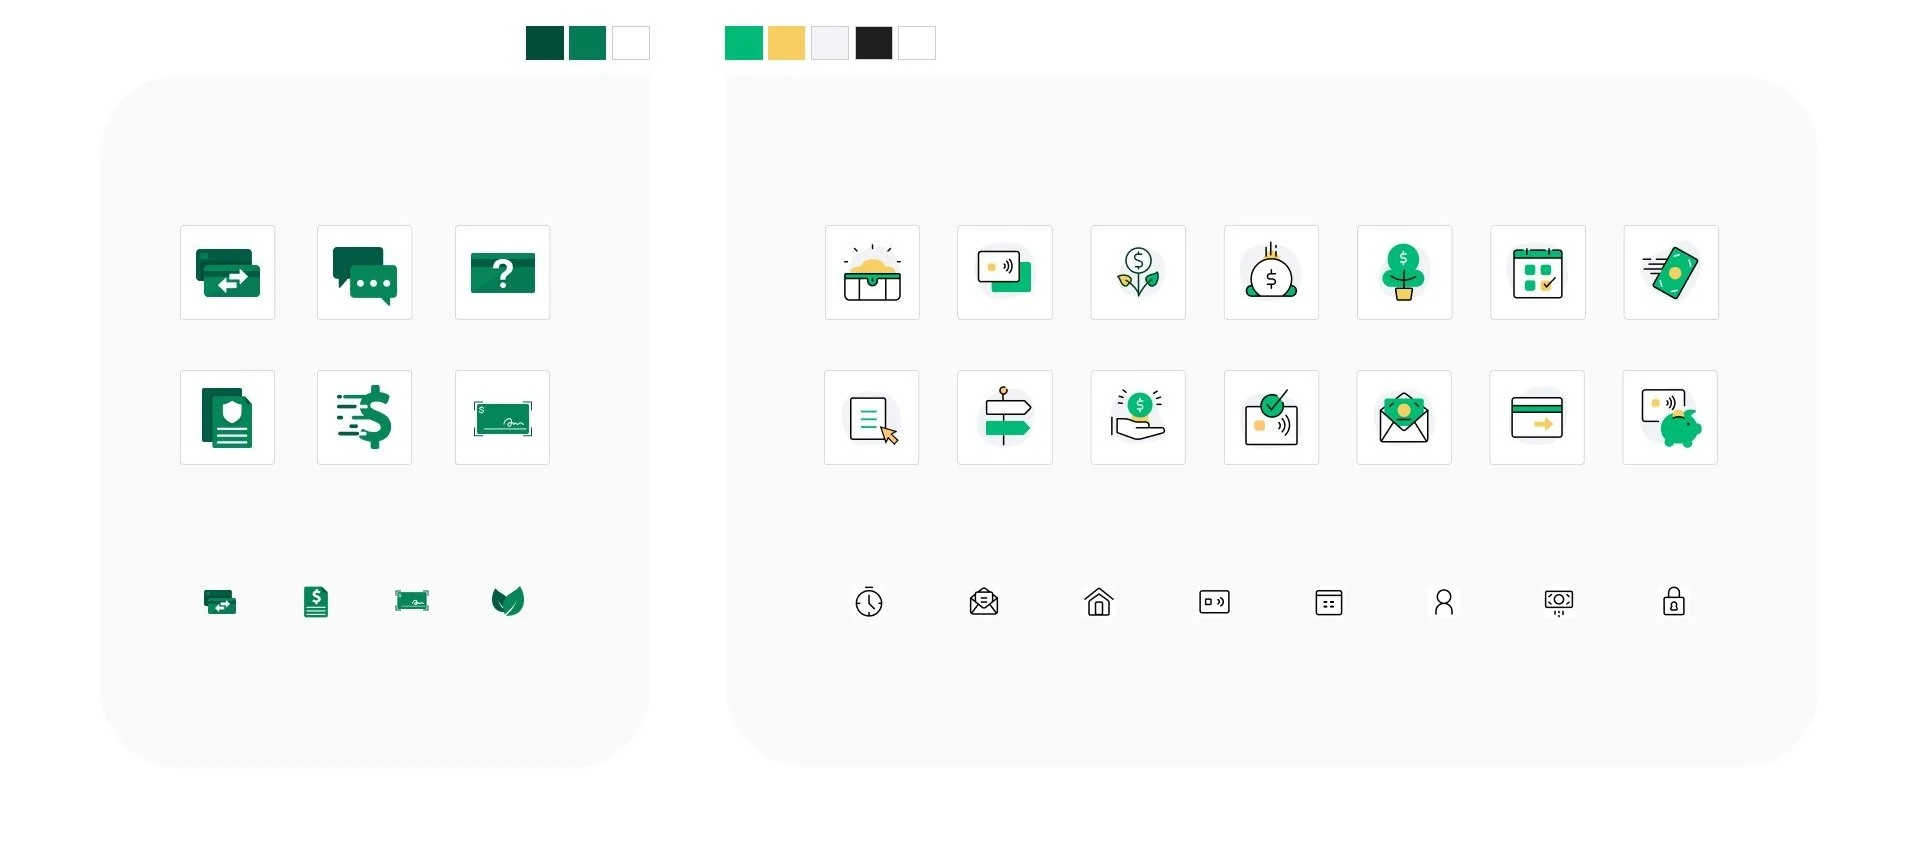
Task: Select the small dollar document icon
Action: 316,602
